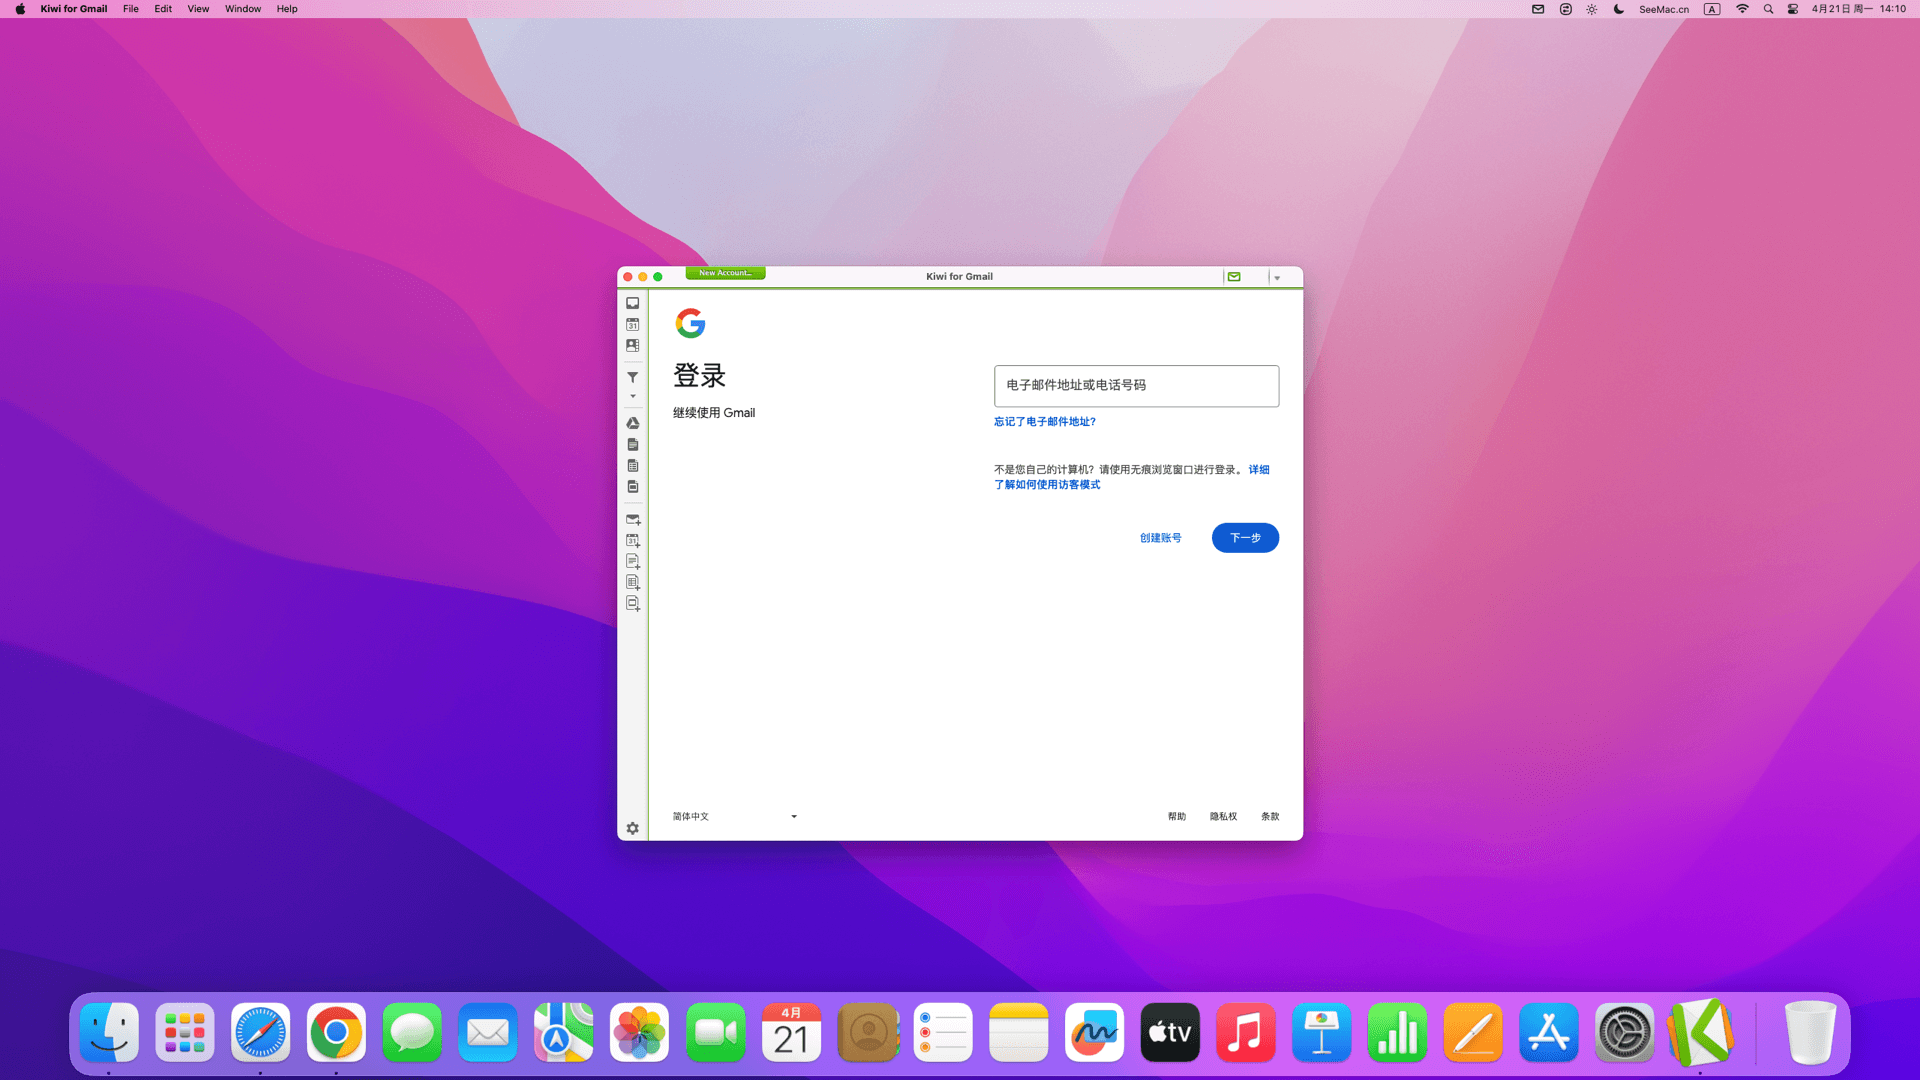Viewport: 1920px width, 1080px height.
Task: Open Finder from the Dock
Action: click(109, 1032)
